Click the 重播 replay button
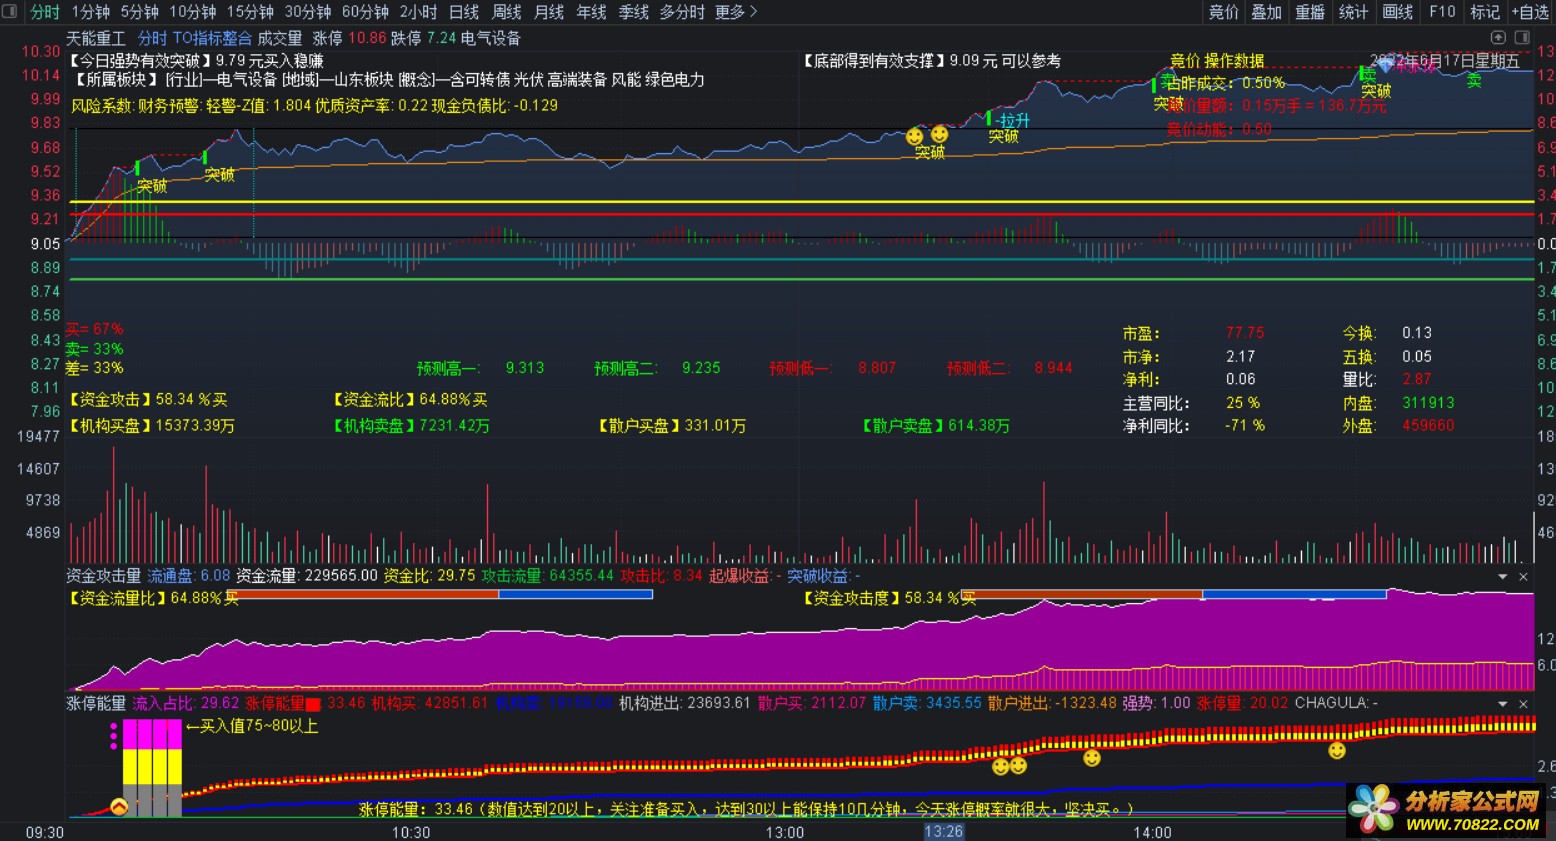The width and height of the screenshot is (1556, 841). pos(1310,12)
